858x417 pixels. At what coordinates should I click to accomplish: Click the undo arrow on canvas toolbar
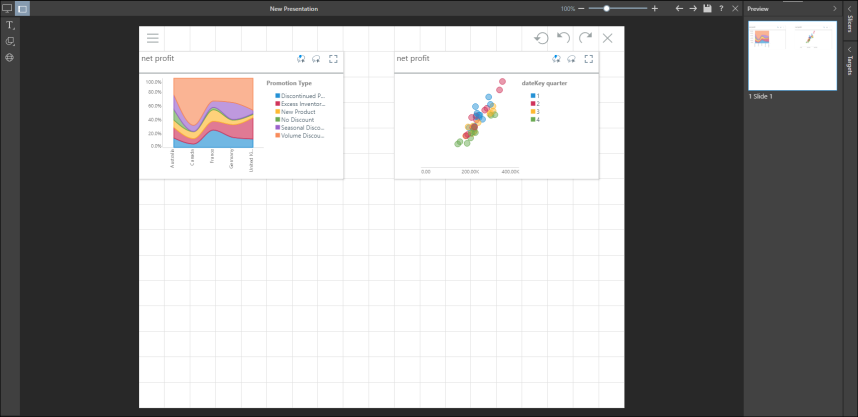tap(563, 38)
